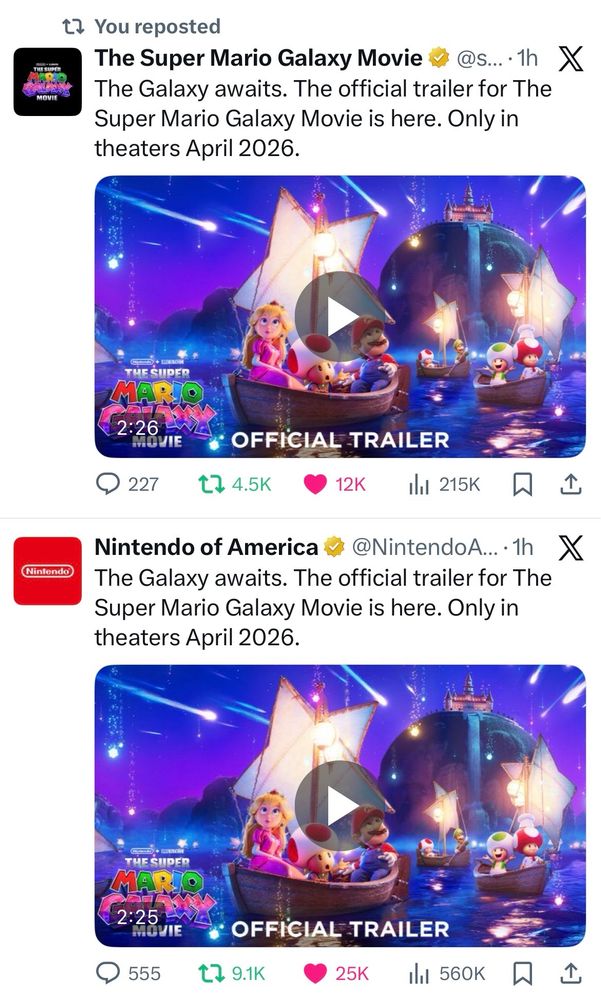Image resolution: width=601 pixels, height=1000 pixels.
Task: Unlike the Super Mario Galaxy Movie post
Action: 334,485
